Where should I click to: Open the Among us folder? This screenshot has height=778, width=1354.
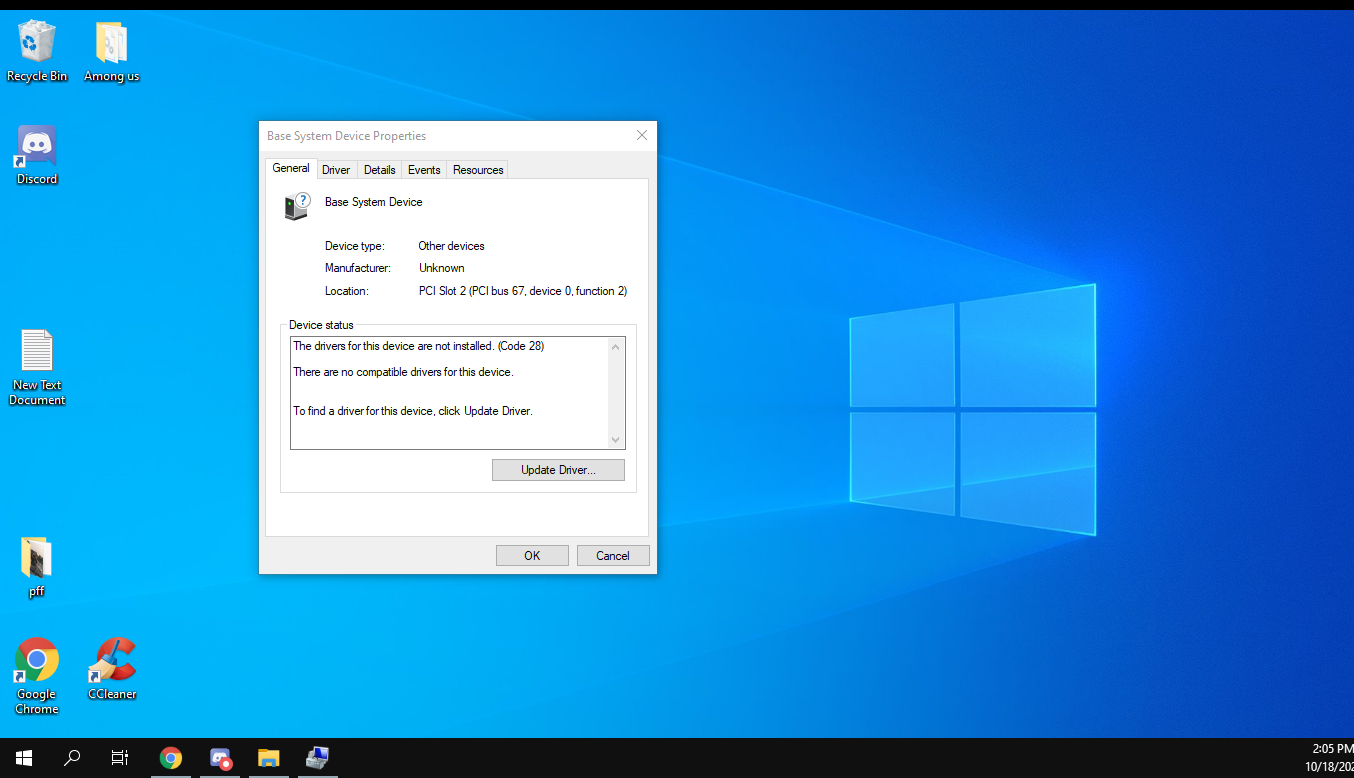click(x=111, y=40)
